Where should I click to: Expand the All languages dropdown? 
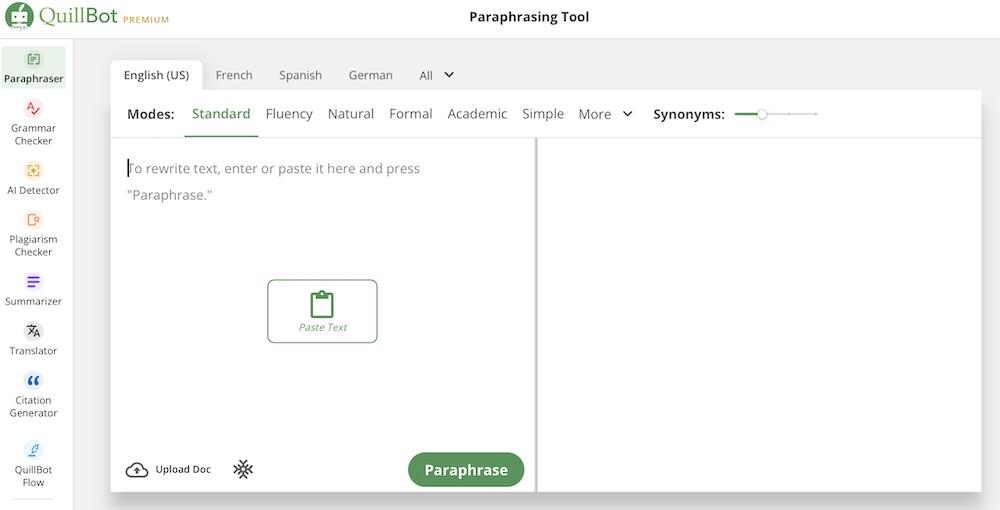[437, 75]
